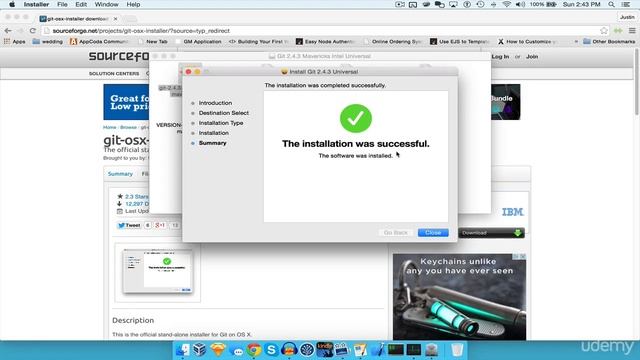Click the Keychains advertisement banner

(459, 297)
